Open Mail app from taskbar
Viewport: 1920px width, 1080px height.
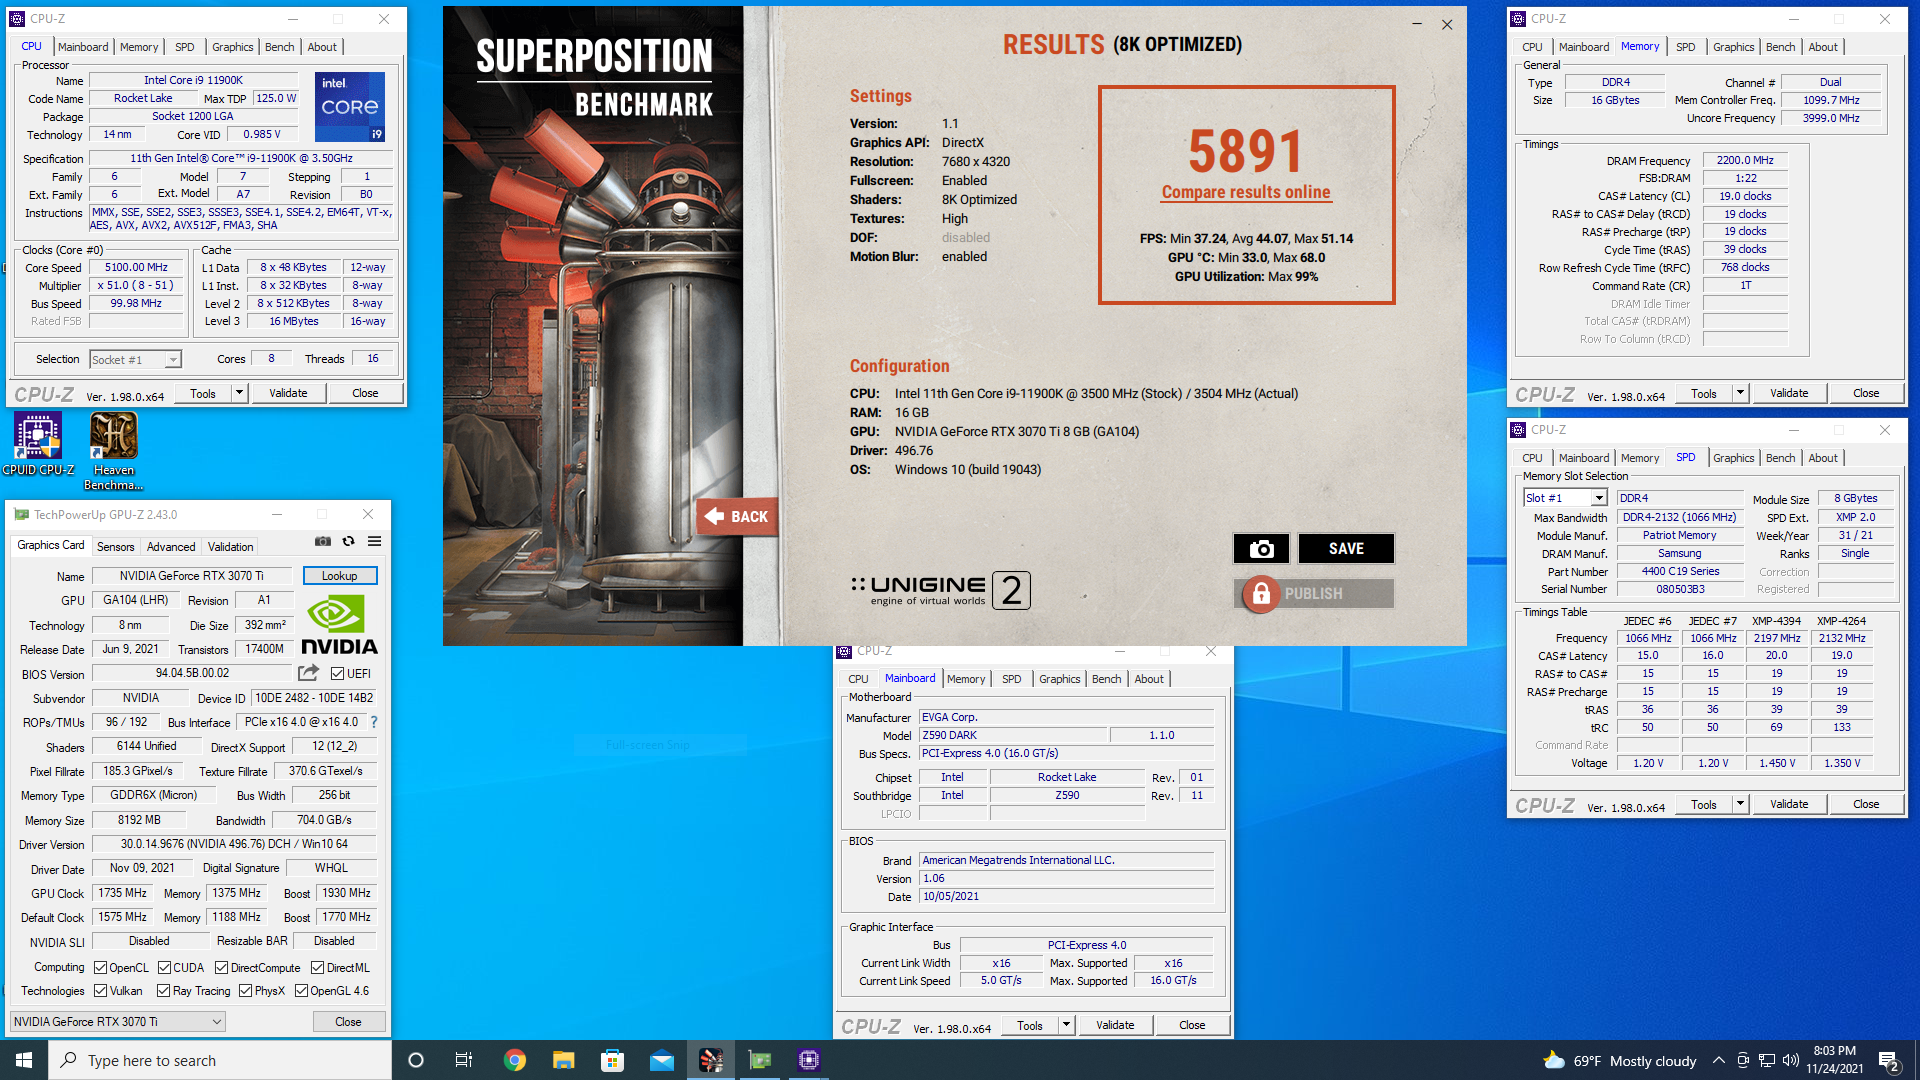661,1060
